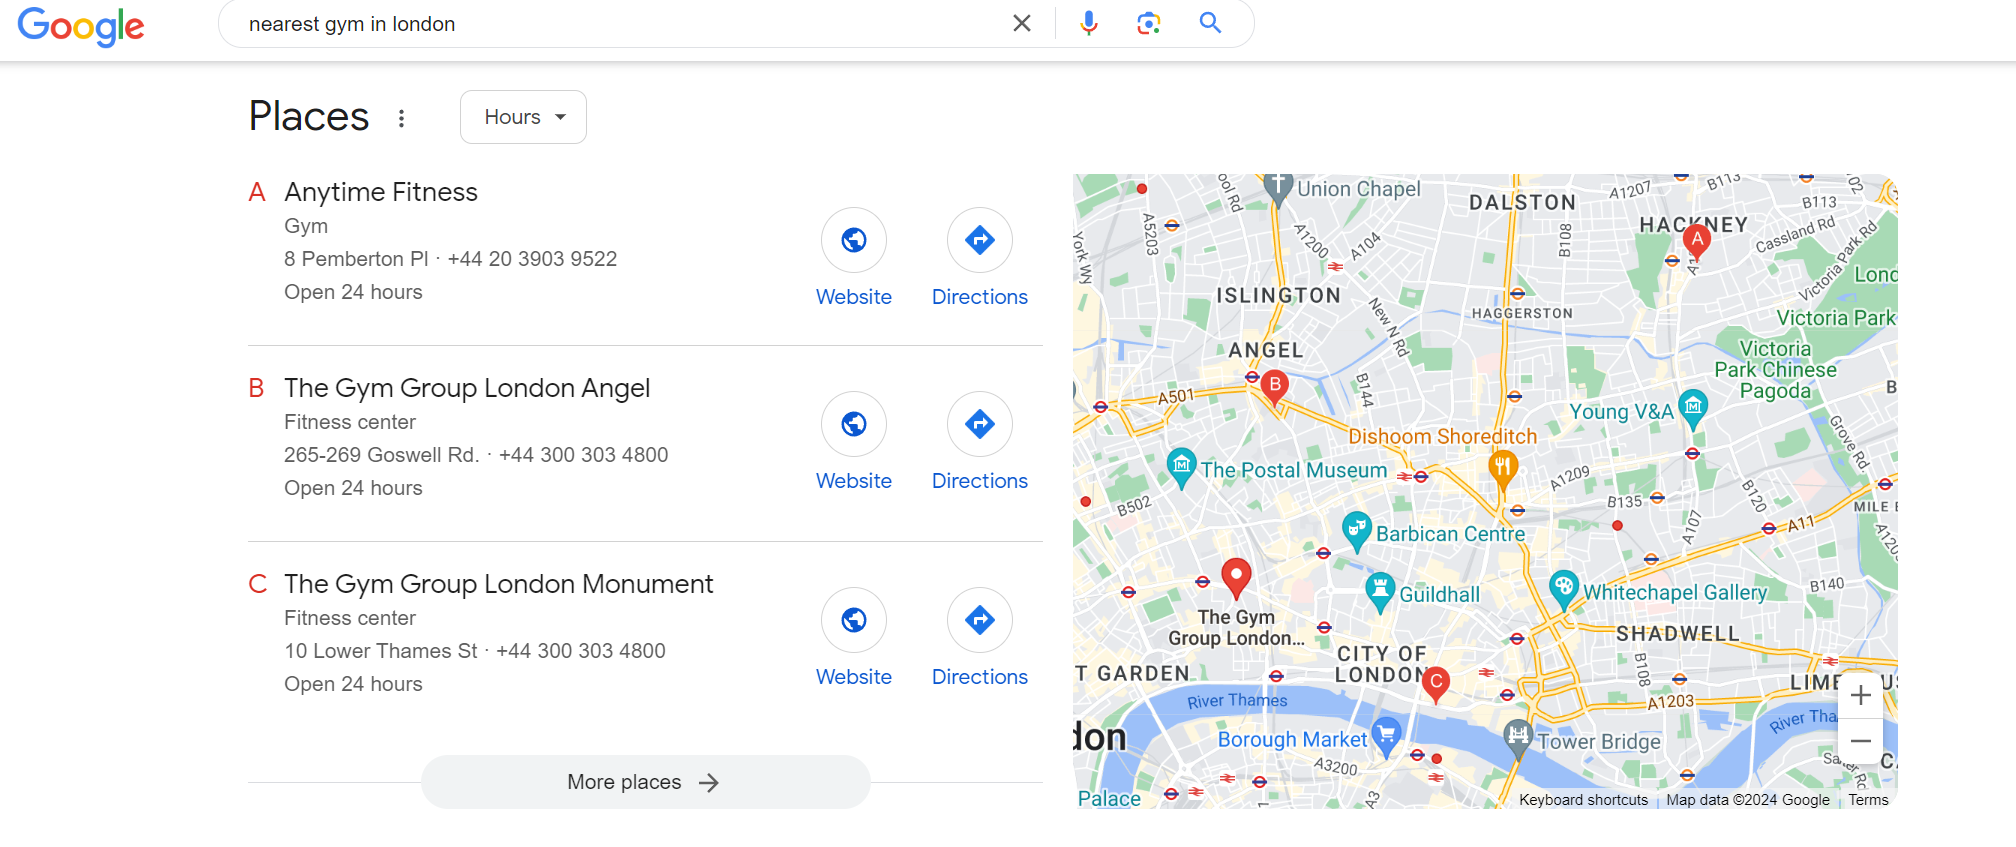Viewport: 2016px width, 847px height.
Task: Open The Gym Group London Monument listing
Action: pos(498,584)
